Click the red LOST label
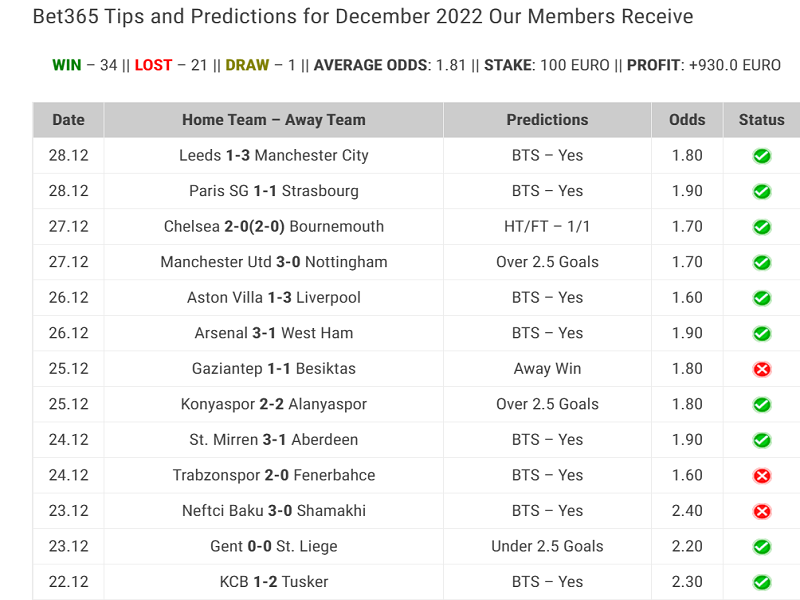800x600 pixels. [x=153, y=65]
